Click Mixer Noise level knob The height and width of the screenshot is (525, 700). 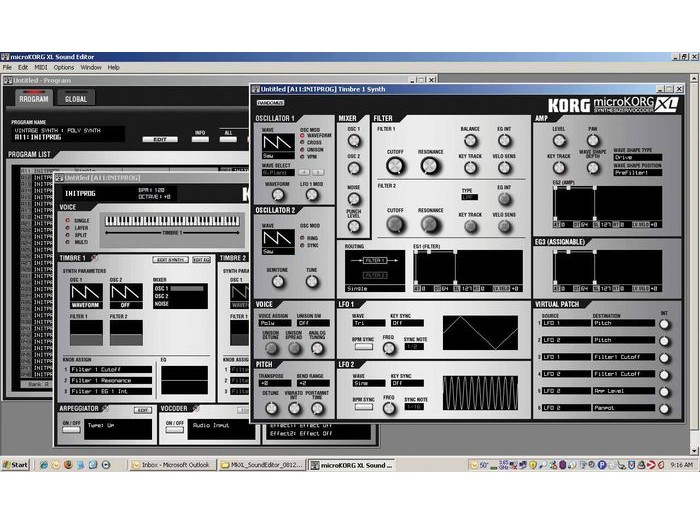coord(354,199)
